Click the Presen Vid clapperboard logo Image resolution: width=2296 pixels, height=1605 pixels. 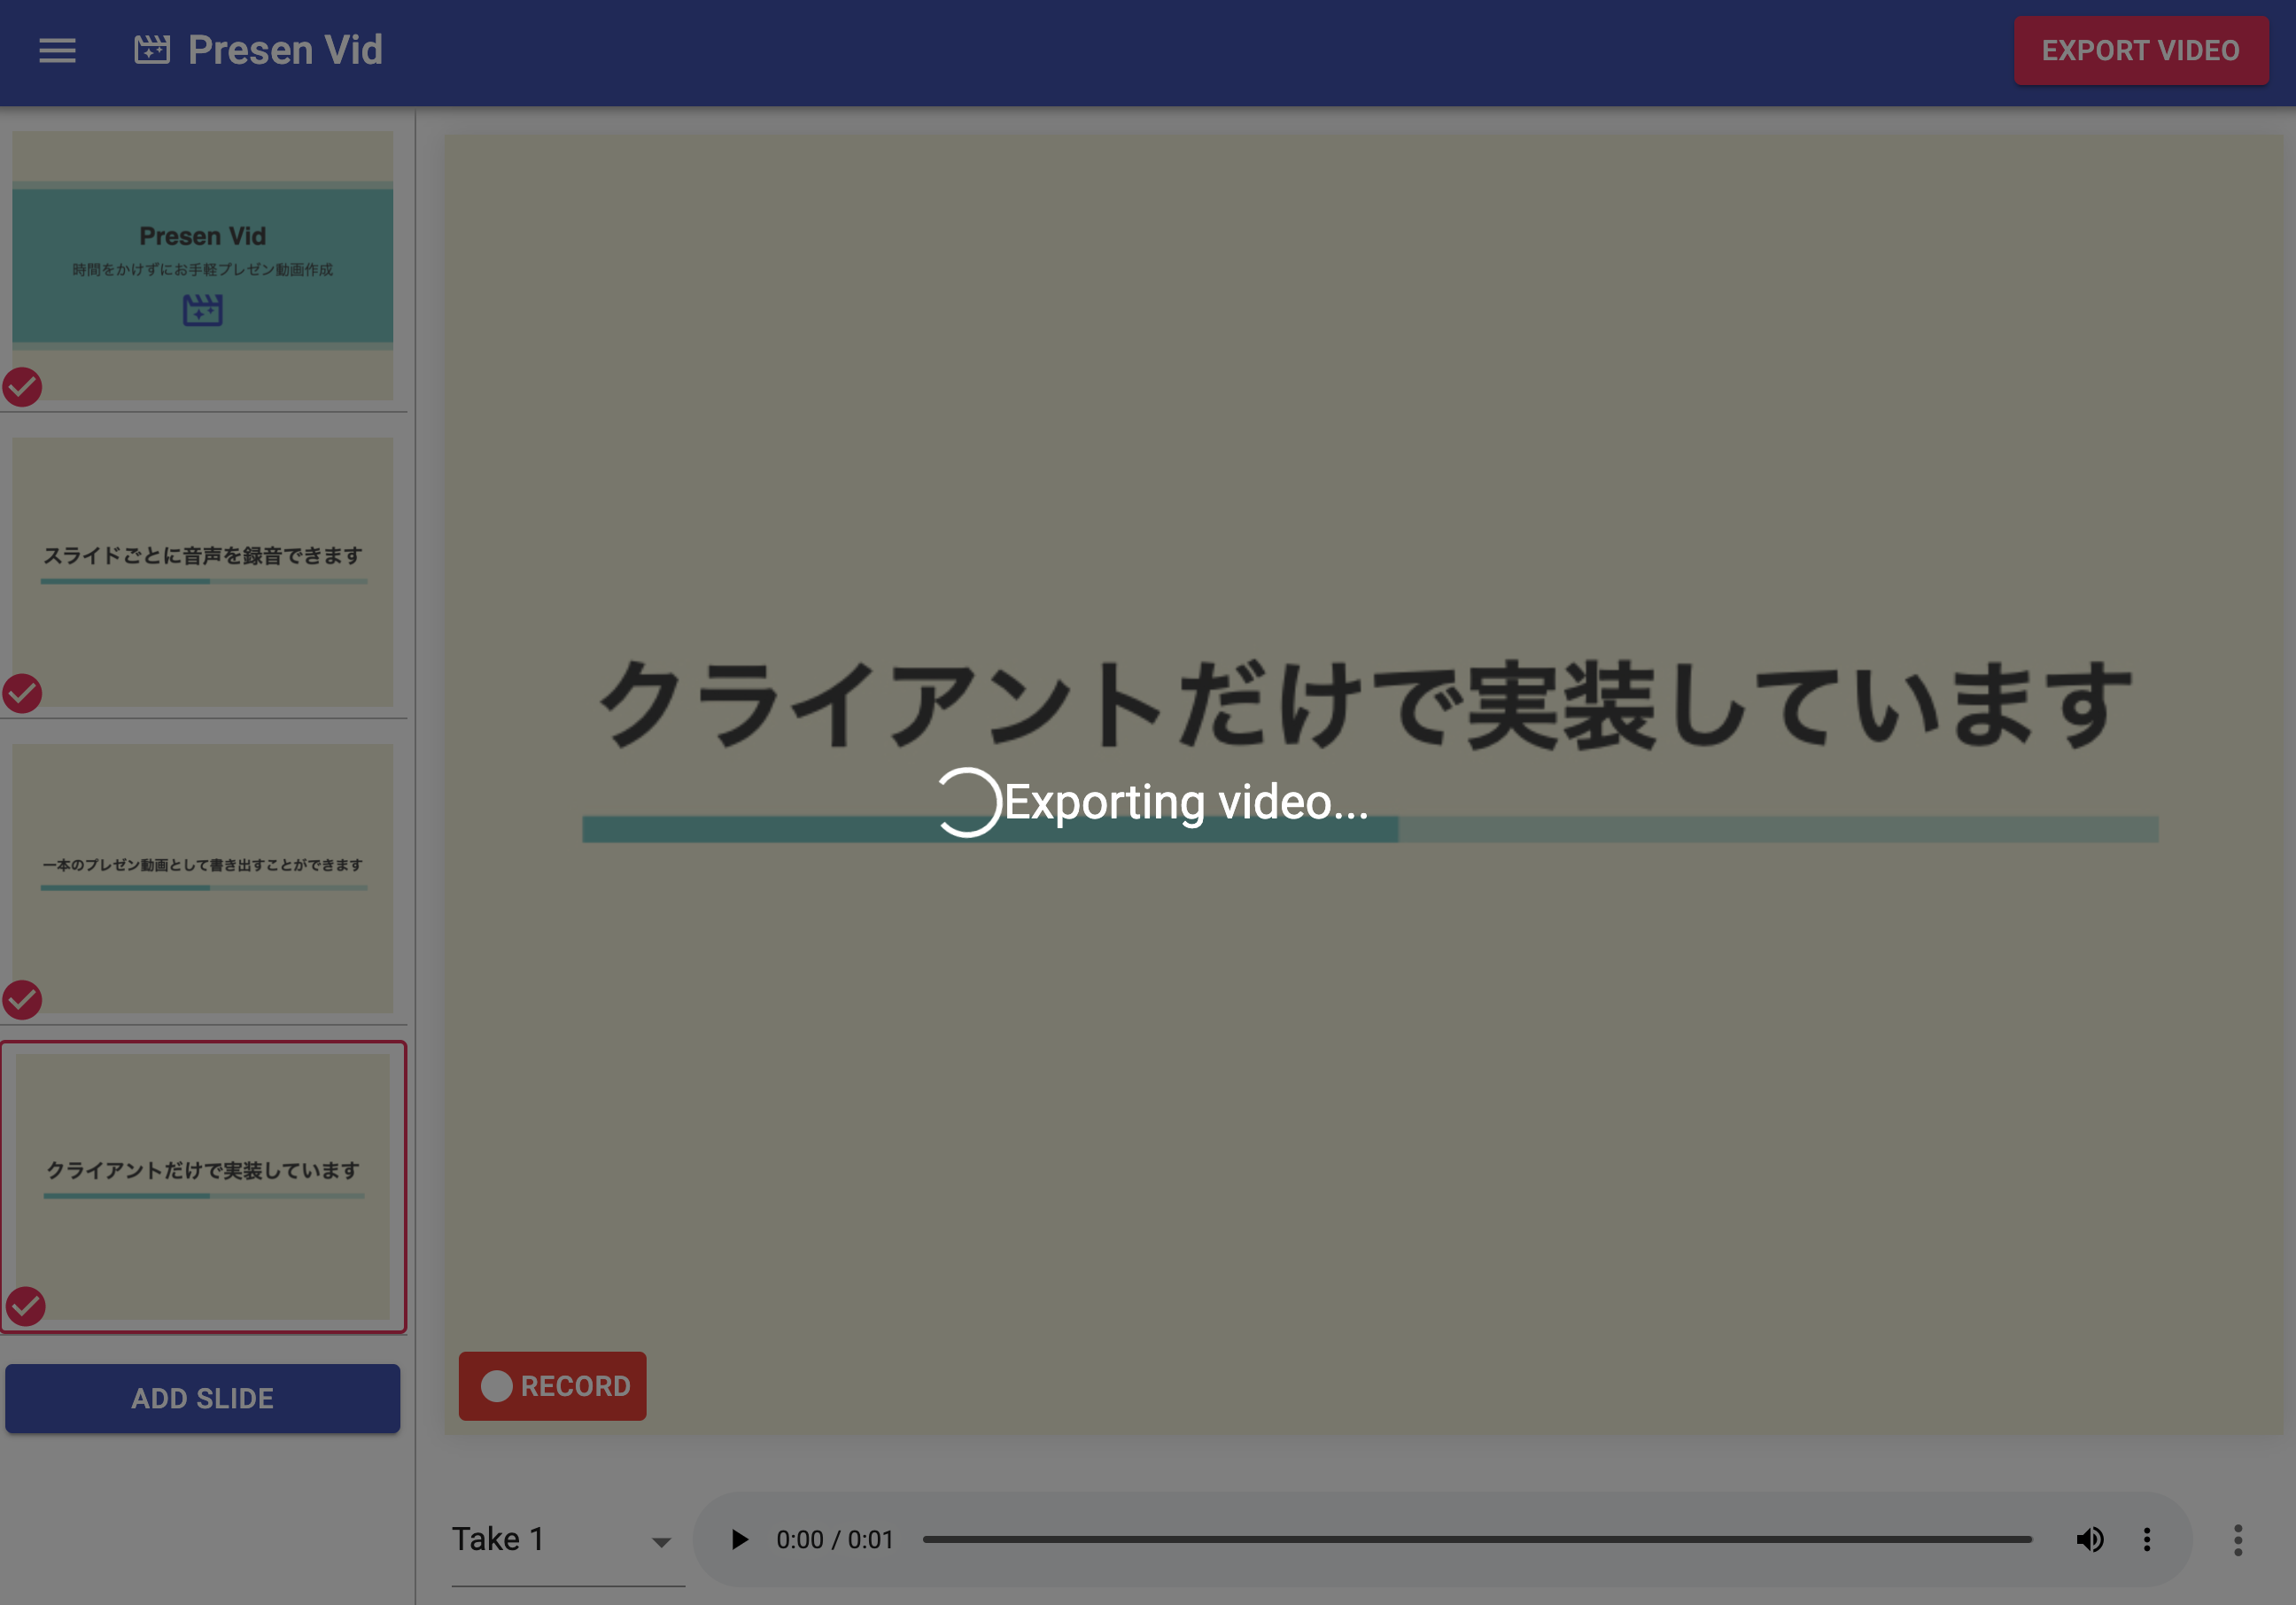(152, 50)
